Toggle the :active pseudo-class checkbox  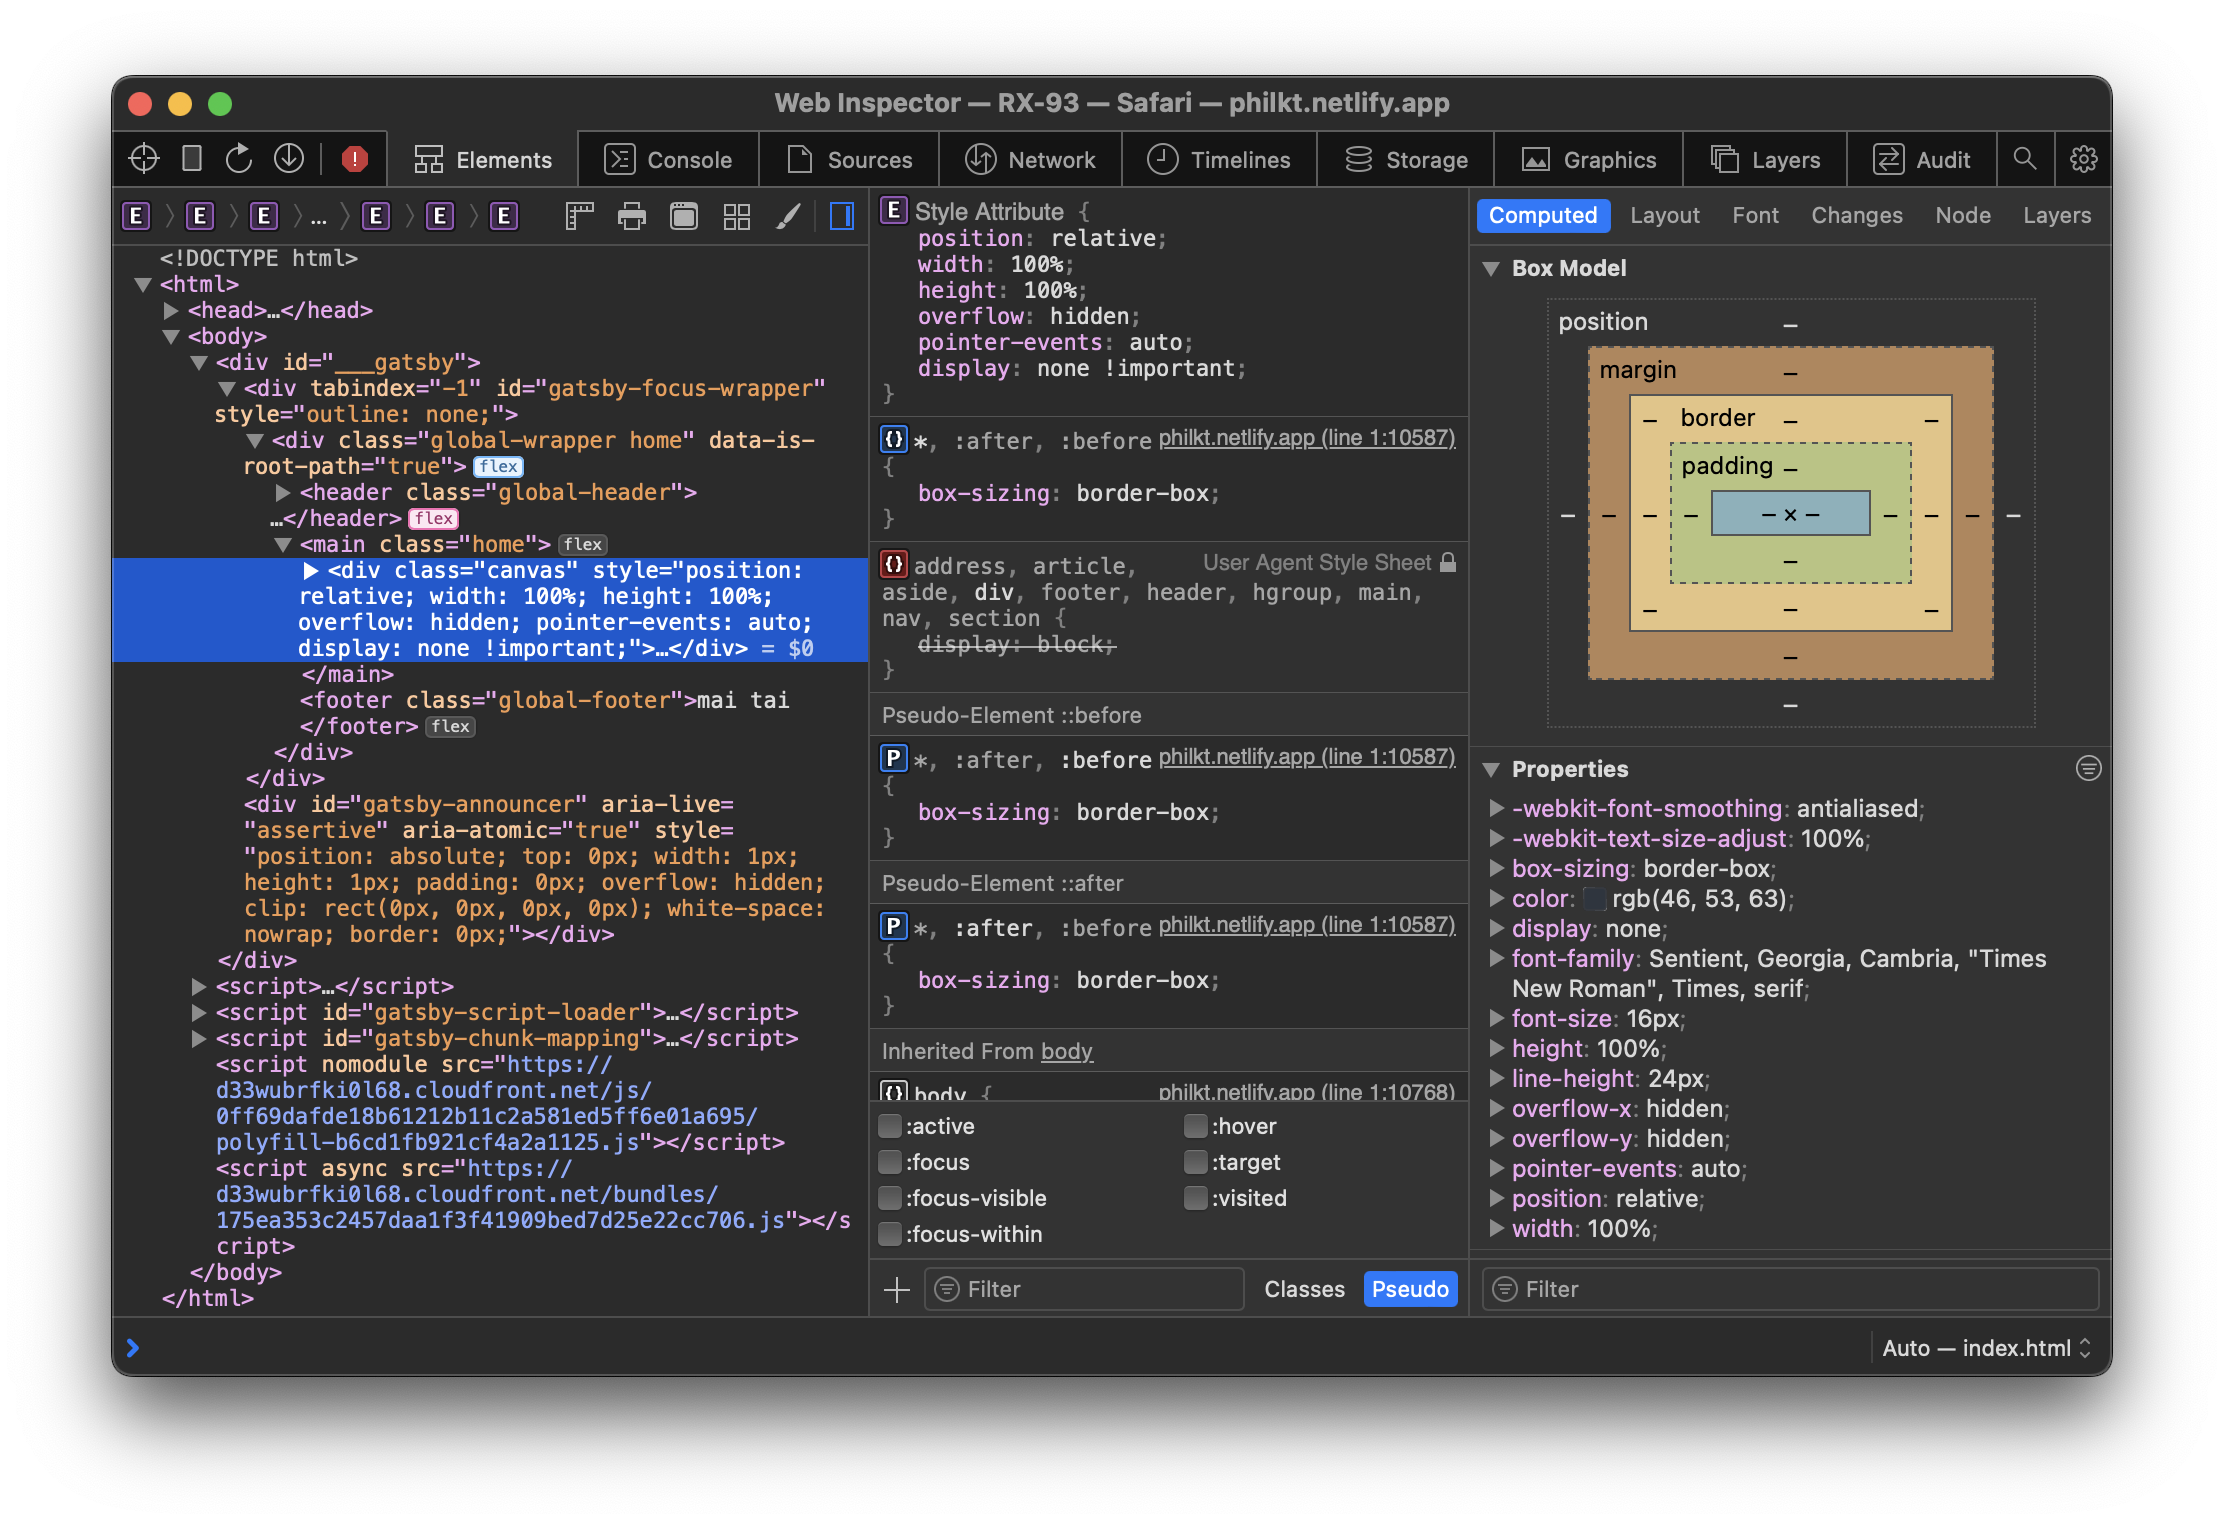pos(890,1127)
